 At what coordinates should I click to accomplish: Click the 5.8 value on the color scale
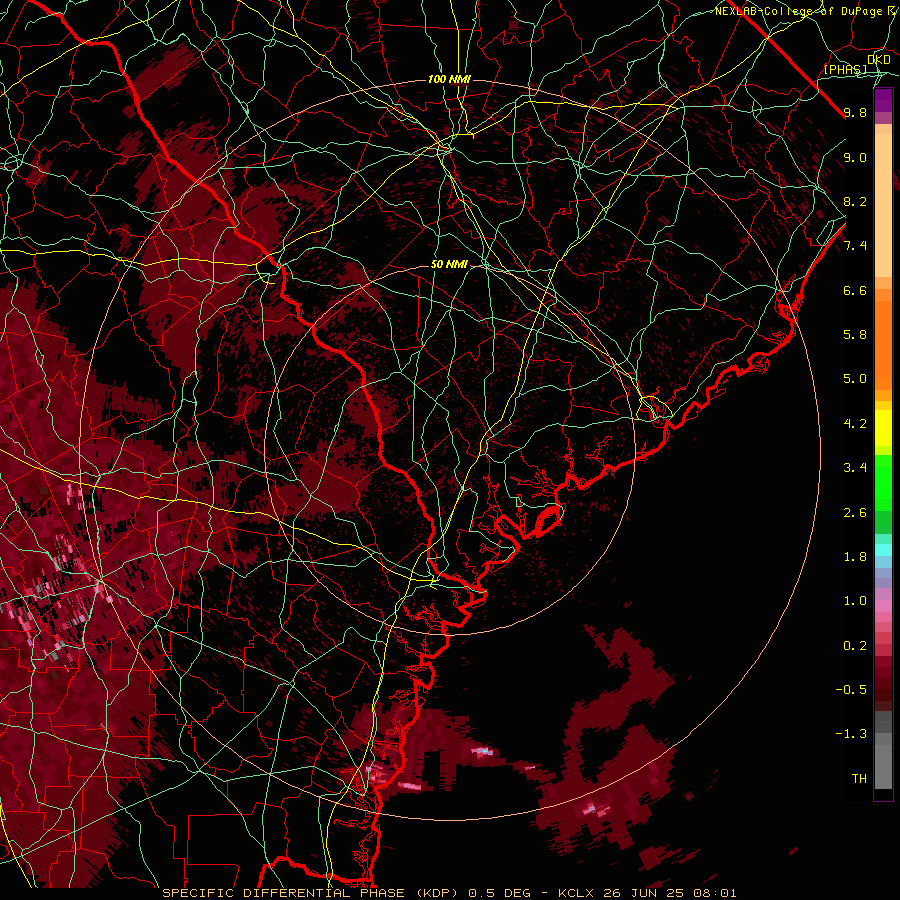(x=855, y=335)
